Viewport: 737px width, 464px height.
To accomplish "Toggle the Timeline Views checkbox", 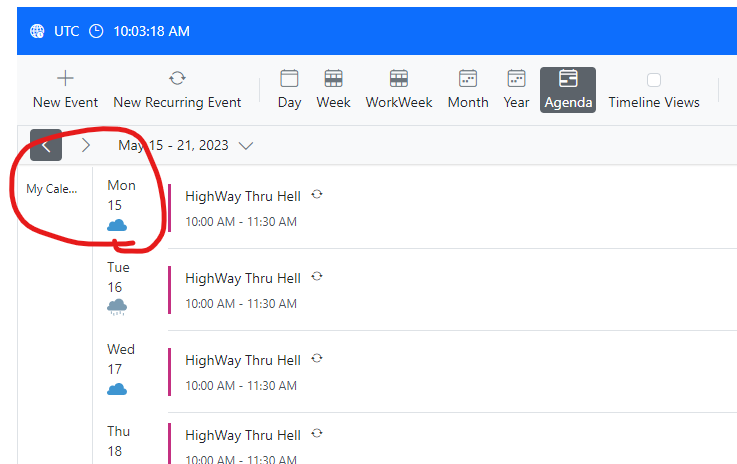I will 654,80.
